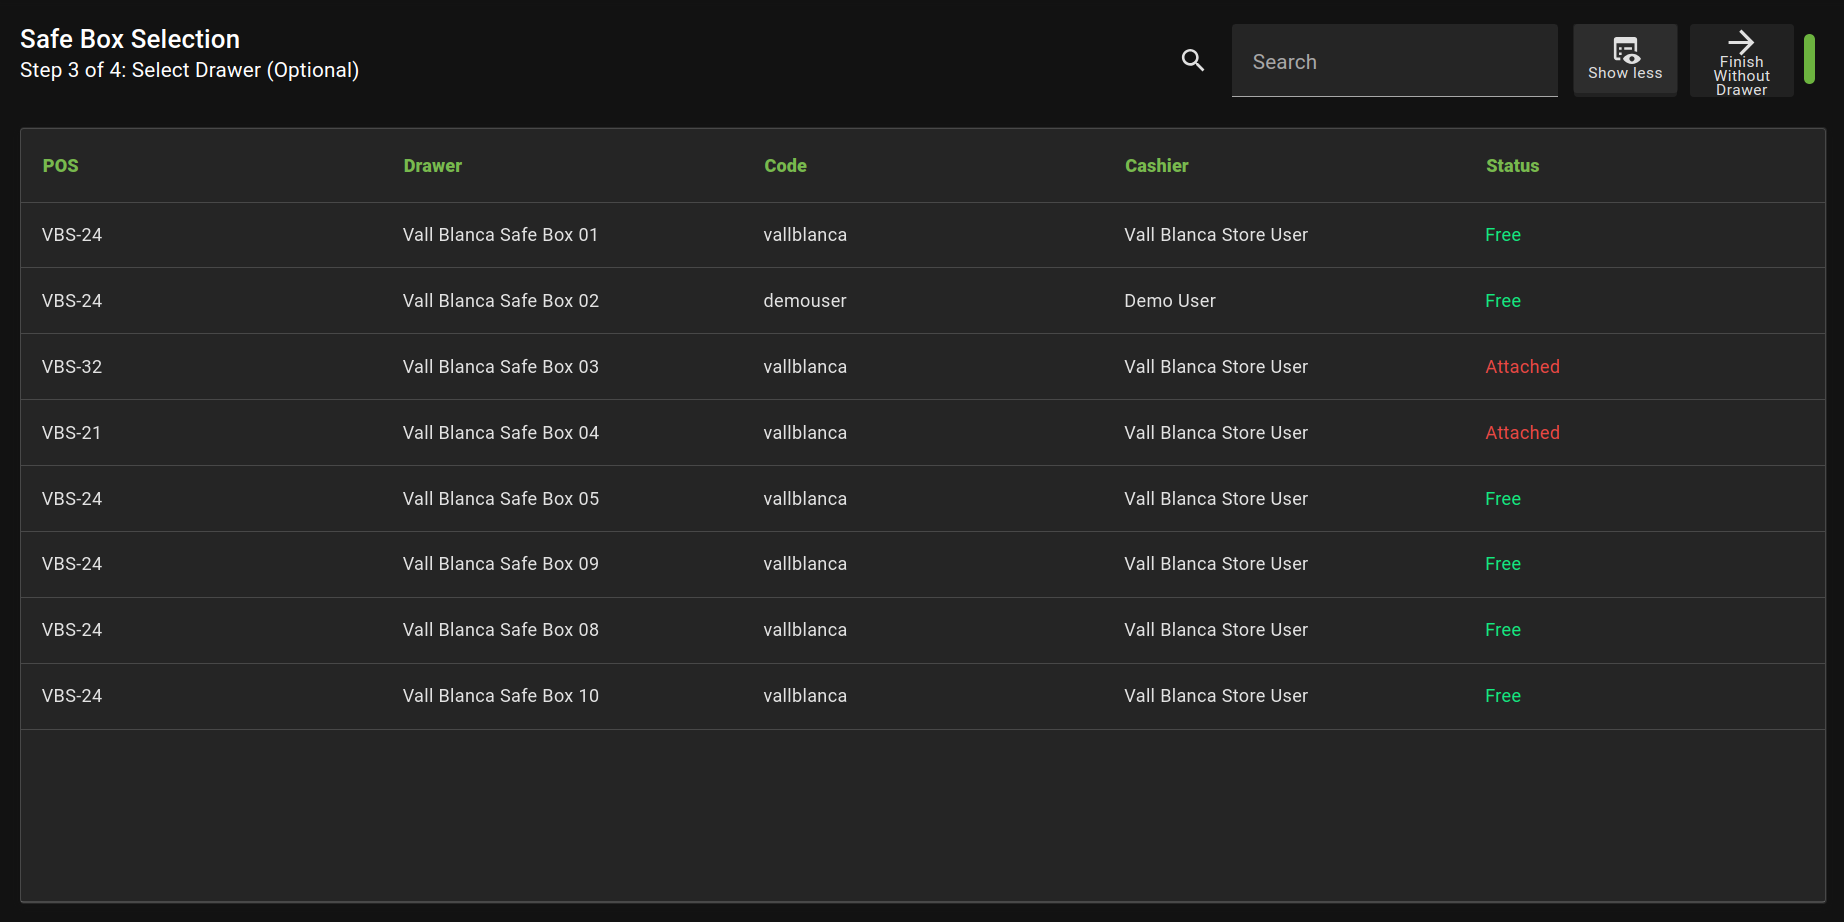This screenshot has height=922, width=1844.
Task: Click the Demo User cashier cell
Action: (1169, 301)
